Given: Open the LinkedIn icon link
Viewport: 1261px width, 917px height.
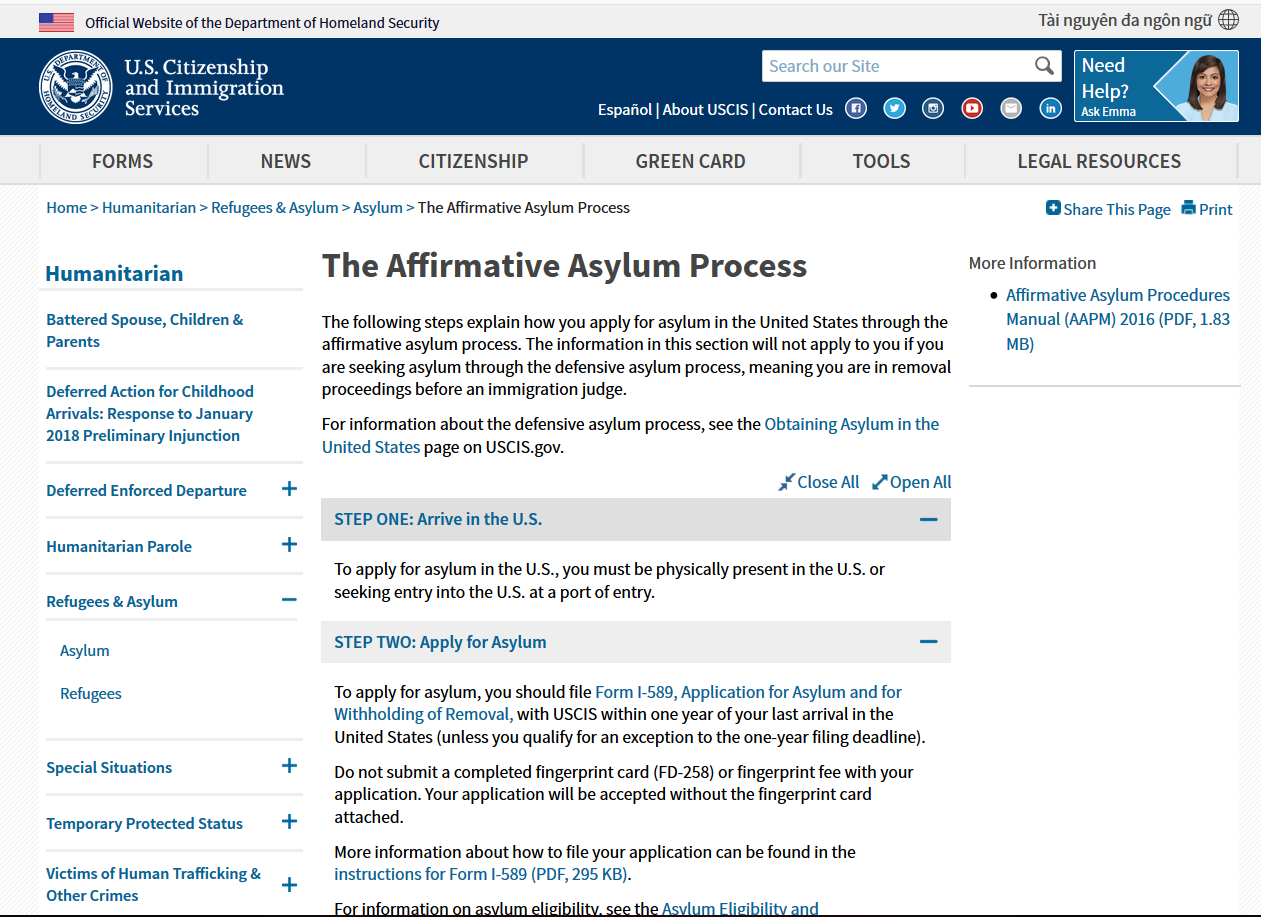Looking at the screenshot, I should [1050, 109].
